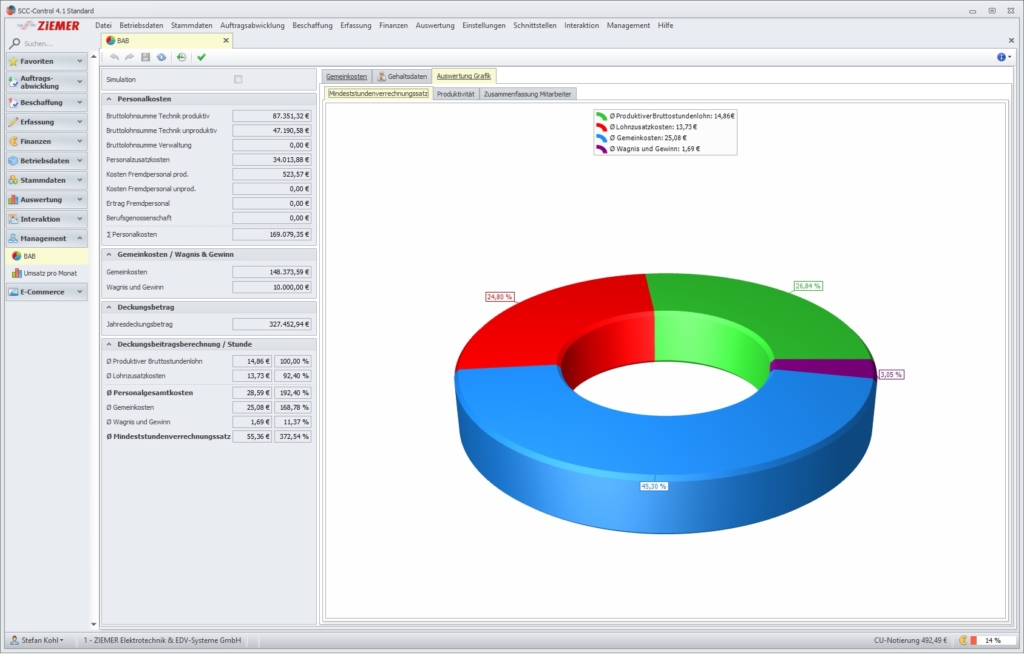
Task: Close the BAB document tab
Action: [226, 40]
